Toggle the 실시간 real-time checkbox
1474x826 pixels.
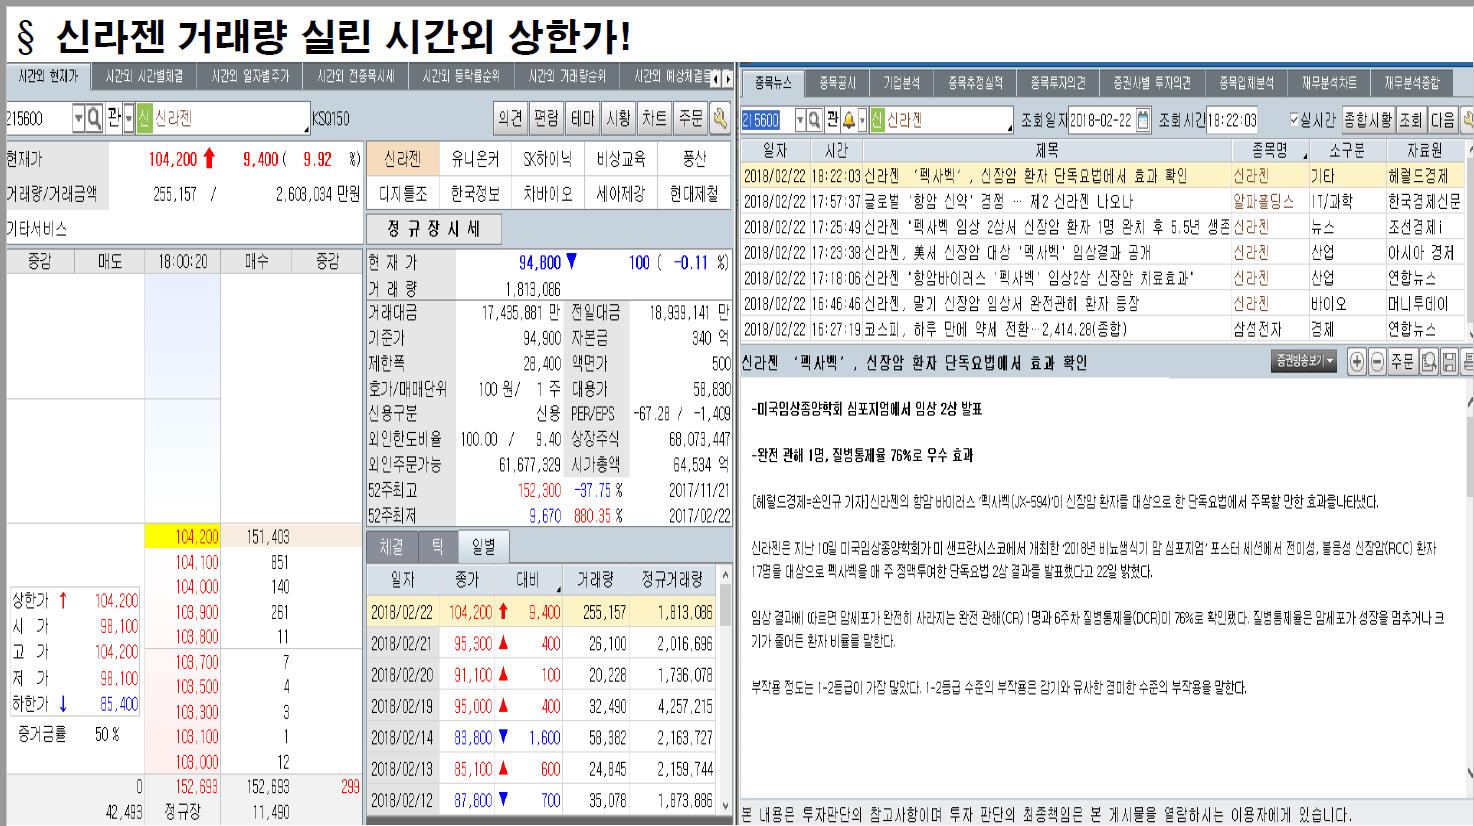(x=1295, y=120)
